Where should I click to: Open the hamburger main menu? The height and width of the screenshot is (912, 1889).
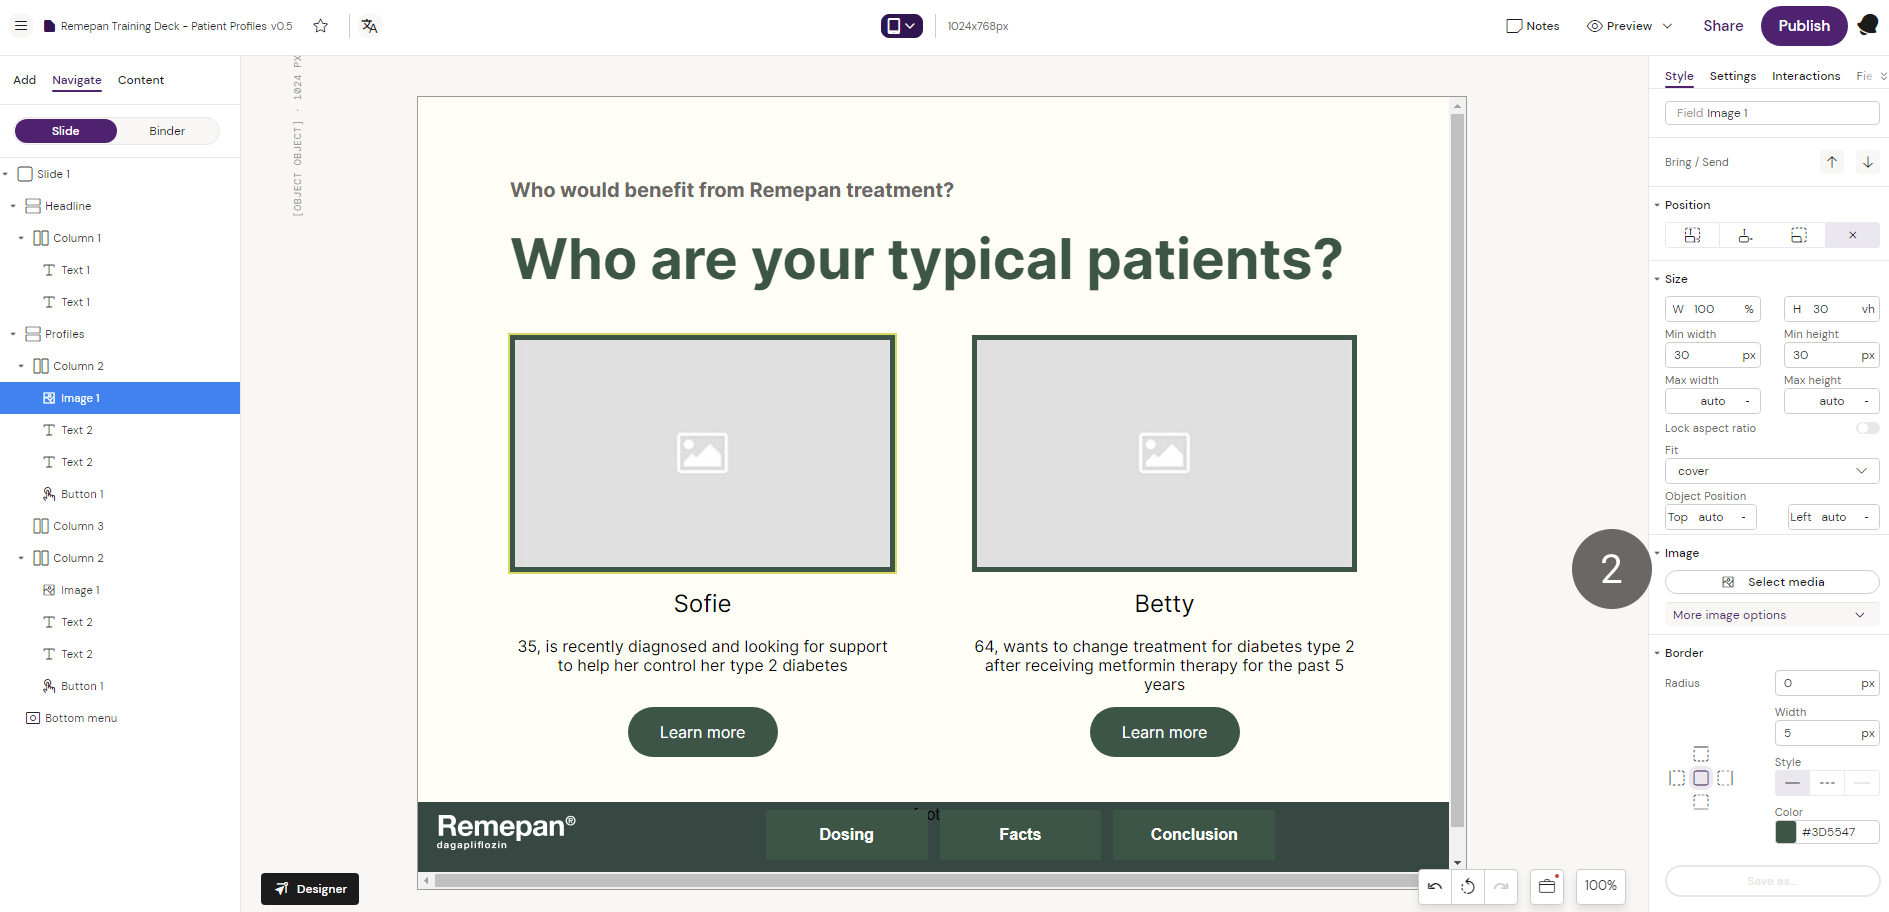pos(21,26)
